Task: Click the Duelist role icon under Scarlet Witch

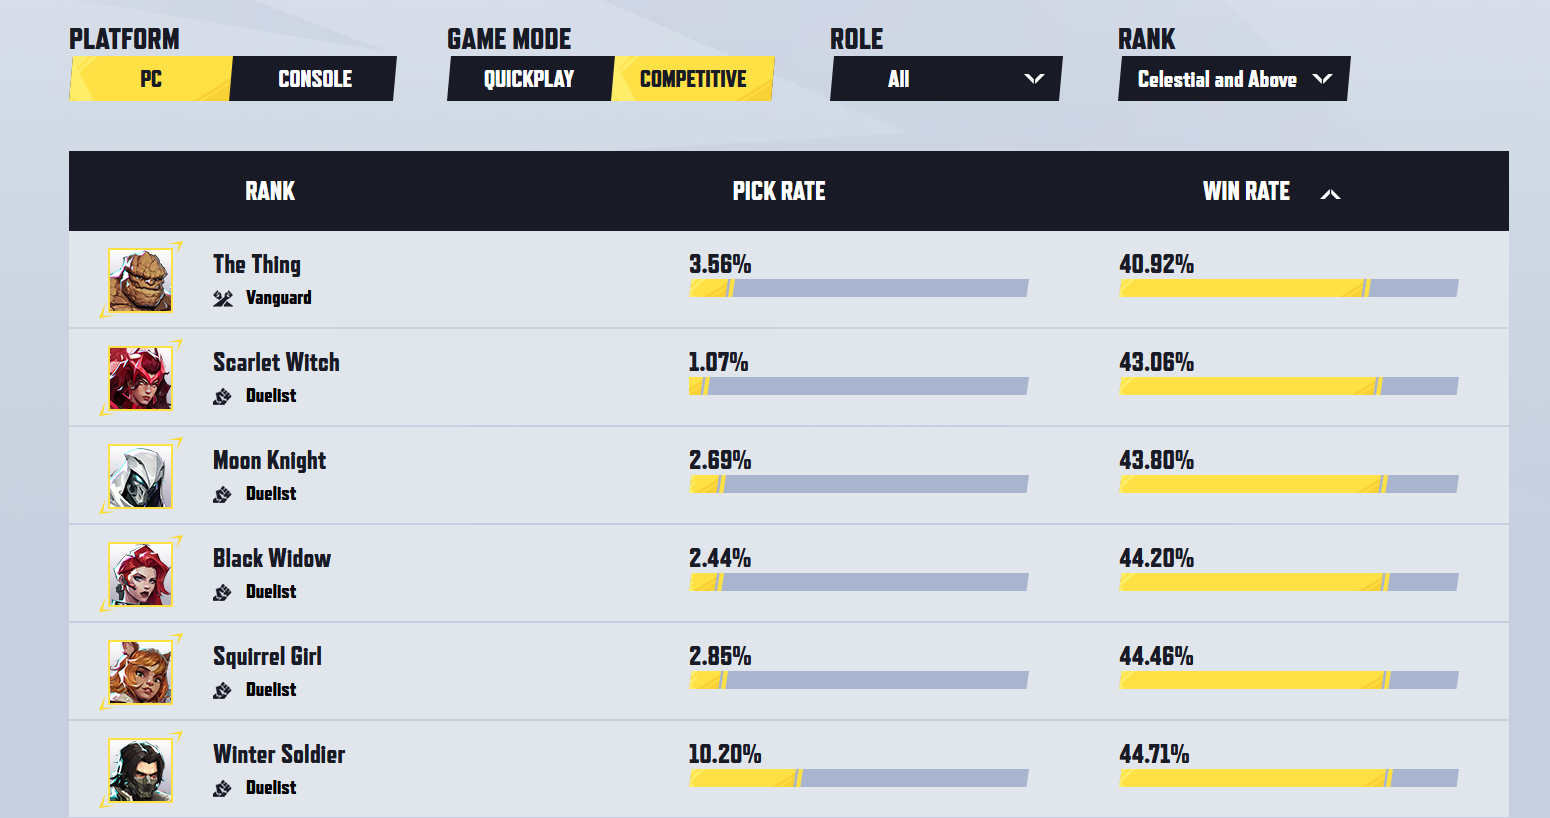Action: point(222,397)
